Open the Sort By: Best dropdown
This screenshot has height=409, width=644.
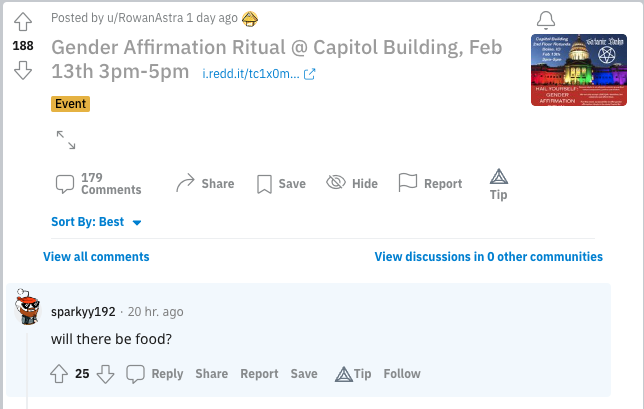point(97,222)
